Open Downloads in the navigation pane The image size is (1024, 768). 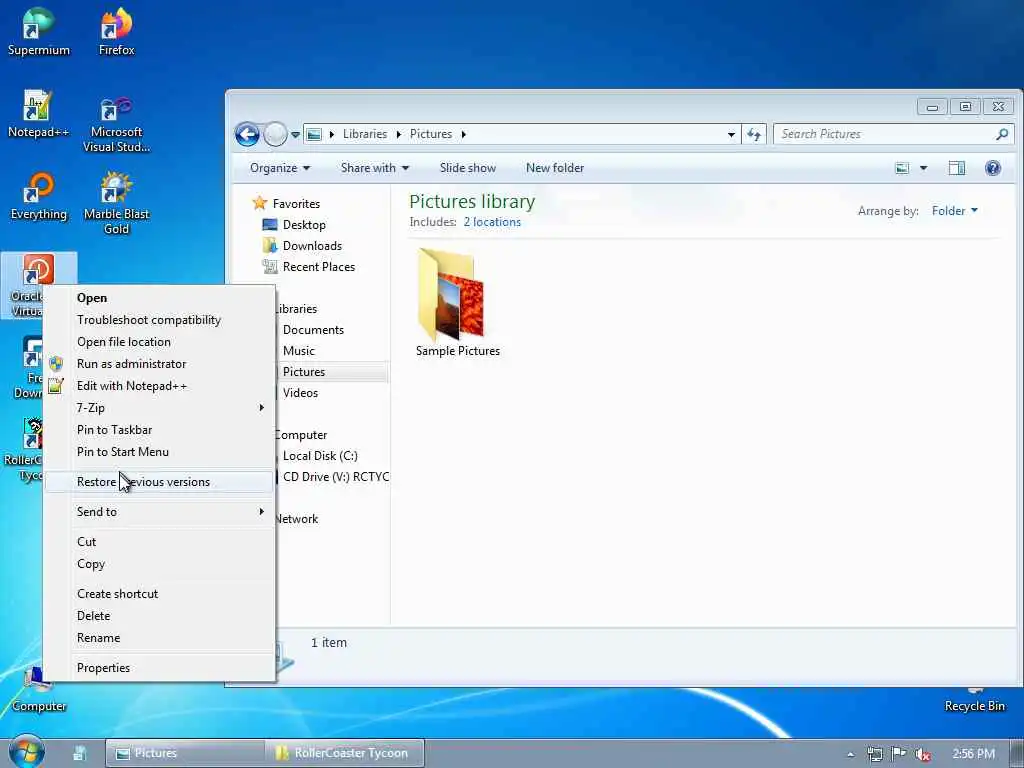click(x=312, y=246)
